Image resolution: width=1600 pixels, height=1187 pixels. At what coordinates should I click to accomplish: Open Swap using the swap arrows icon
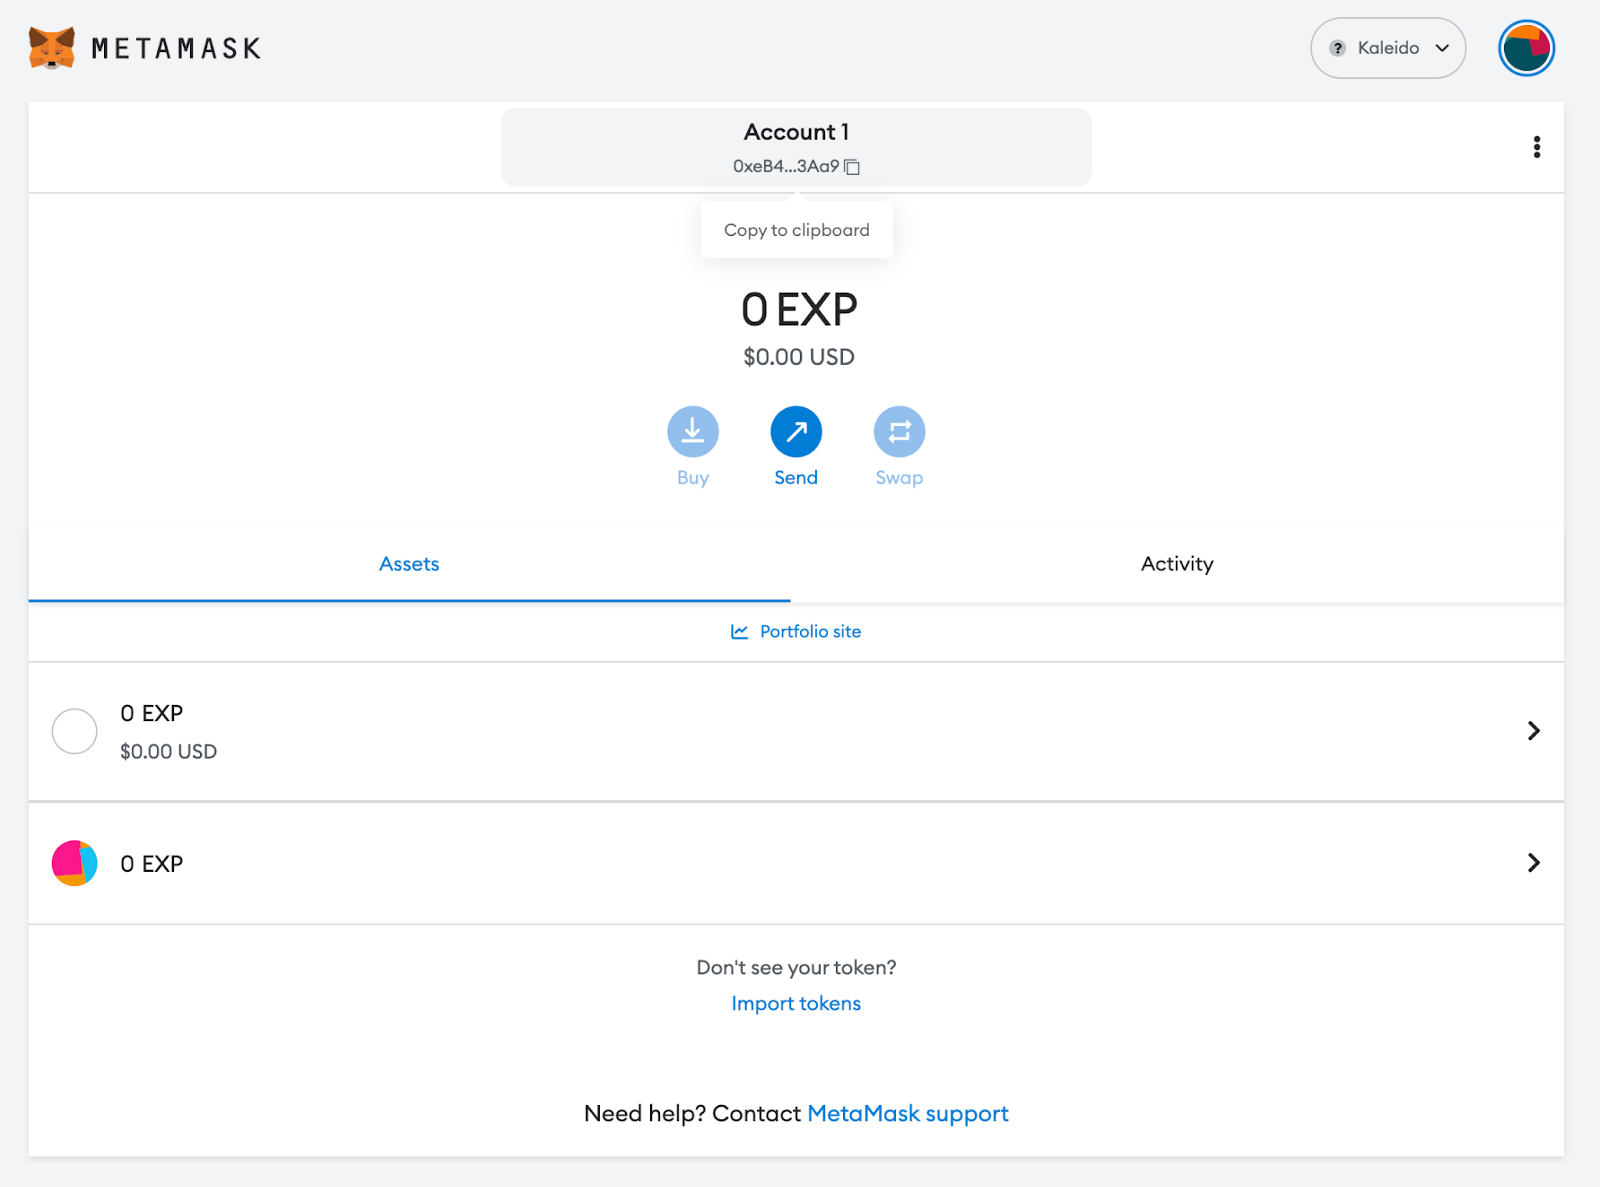(x=898, y=431)
